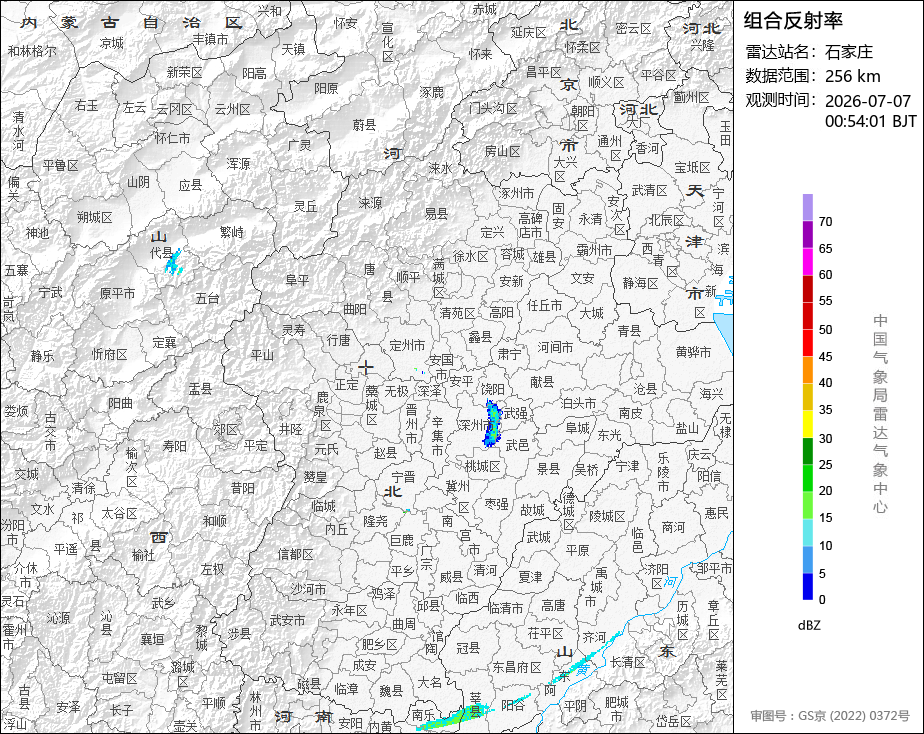The width and height of the screenshot is (924, 734).
Task: Click the 霸州市 map label
Action: pyautogui.click(x=594, y=250)
